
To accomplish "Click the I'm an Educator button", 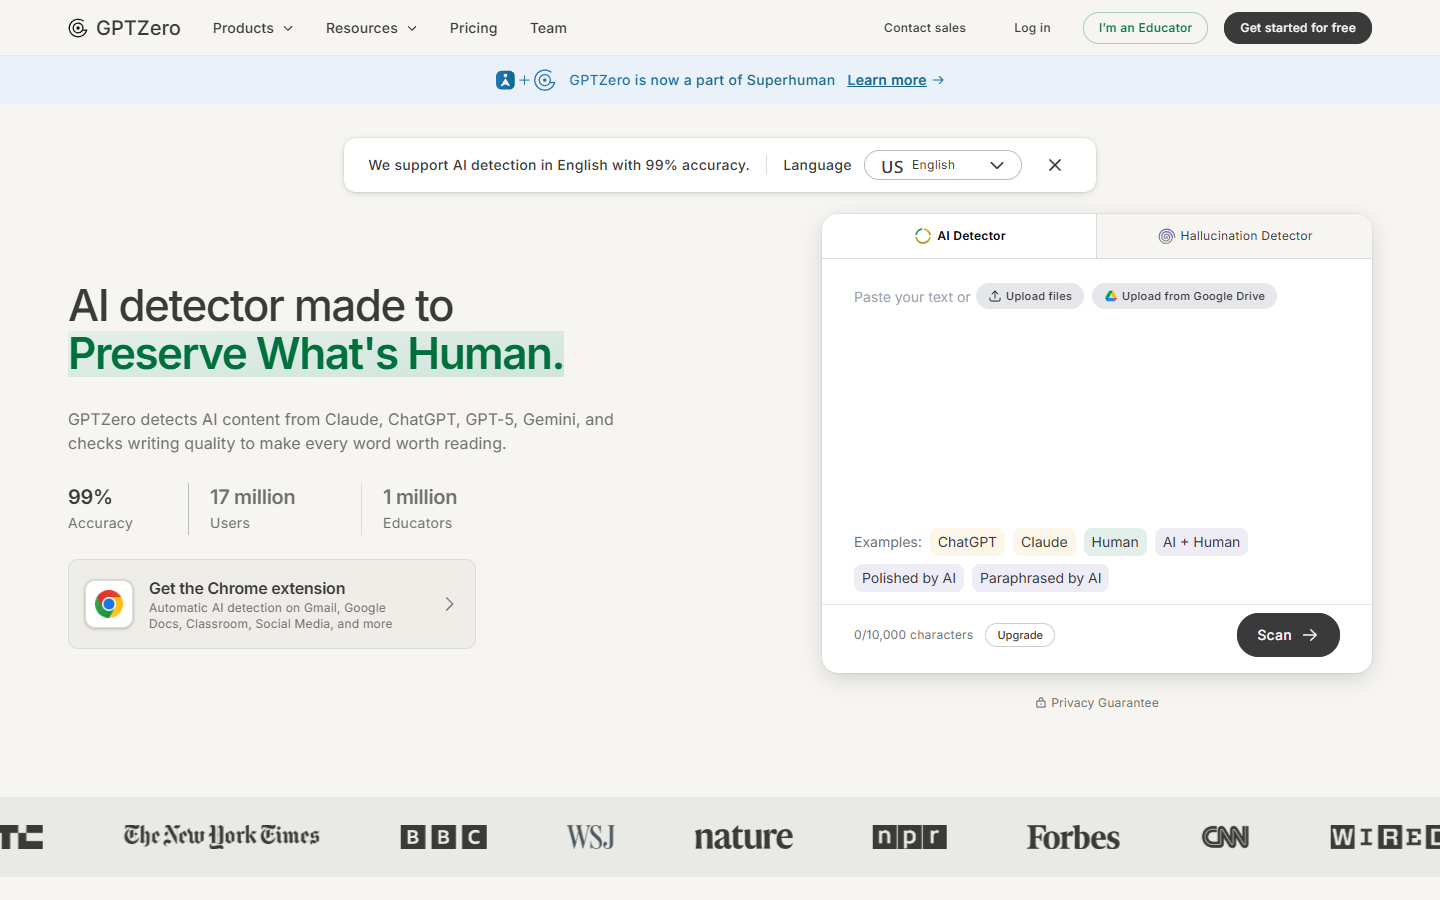I will [x=1145, y=28].
